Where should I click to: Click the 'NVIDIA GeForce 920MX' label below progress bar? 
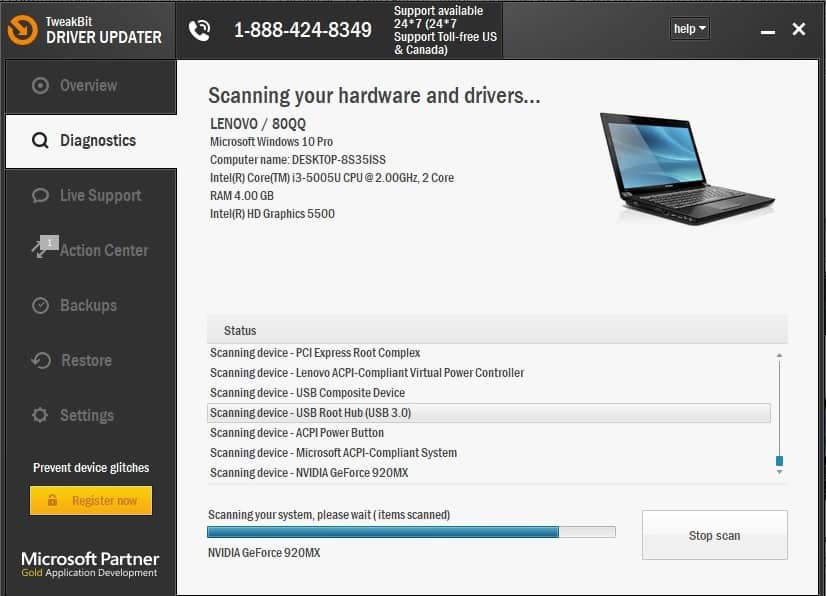(x=264, y=553)
